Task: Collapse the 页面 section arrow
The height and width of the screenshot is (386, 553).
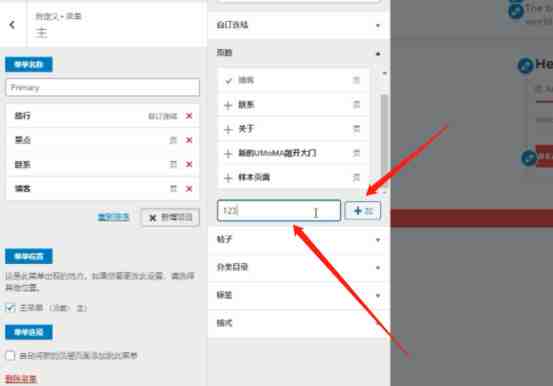Action: [378, 53]
